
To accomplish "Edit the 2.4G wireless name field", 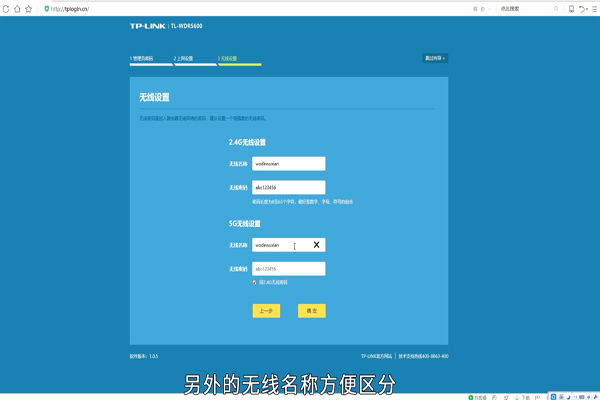I will pos(289,163).
